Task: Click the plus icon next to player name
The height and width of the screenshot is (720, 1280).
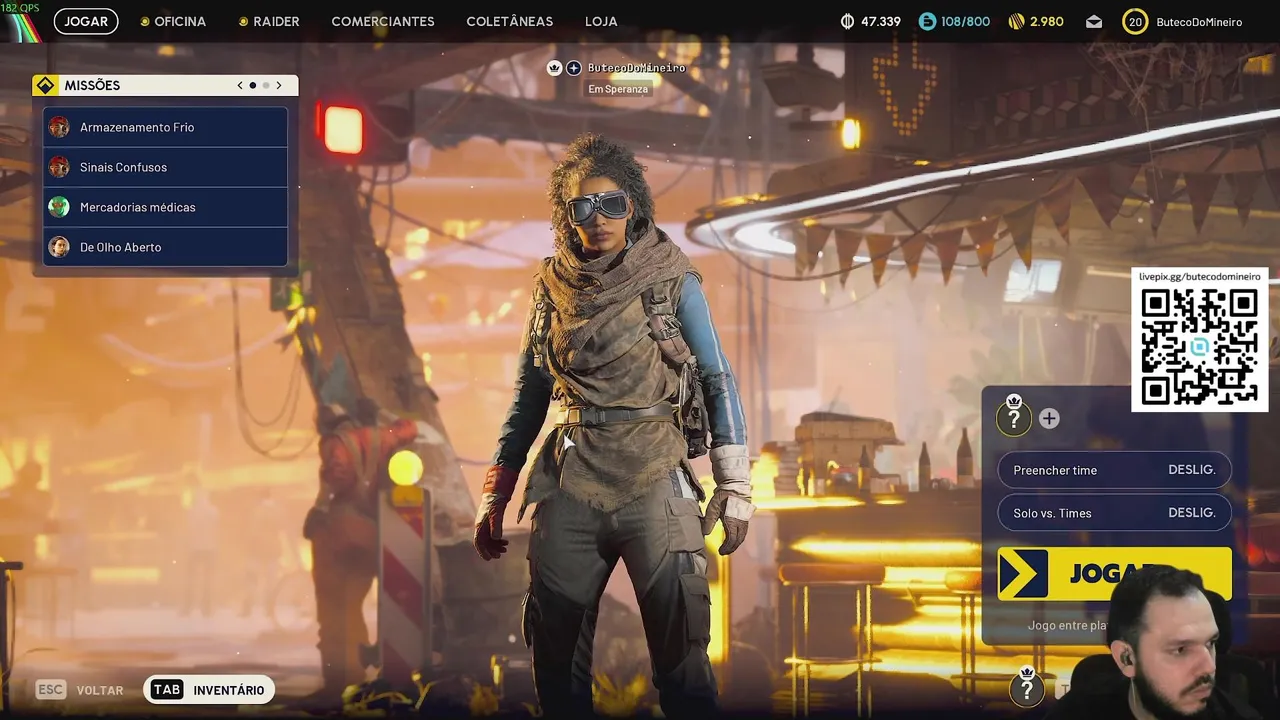Action: coord(574,68)
